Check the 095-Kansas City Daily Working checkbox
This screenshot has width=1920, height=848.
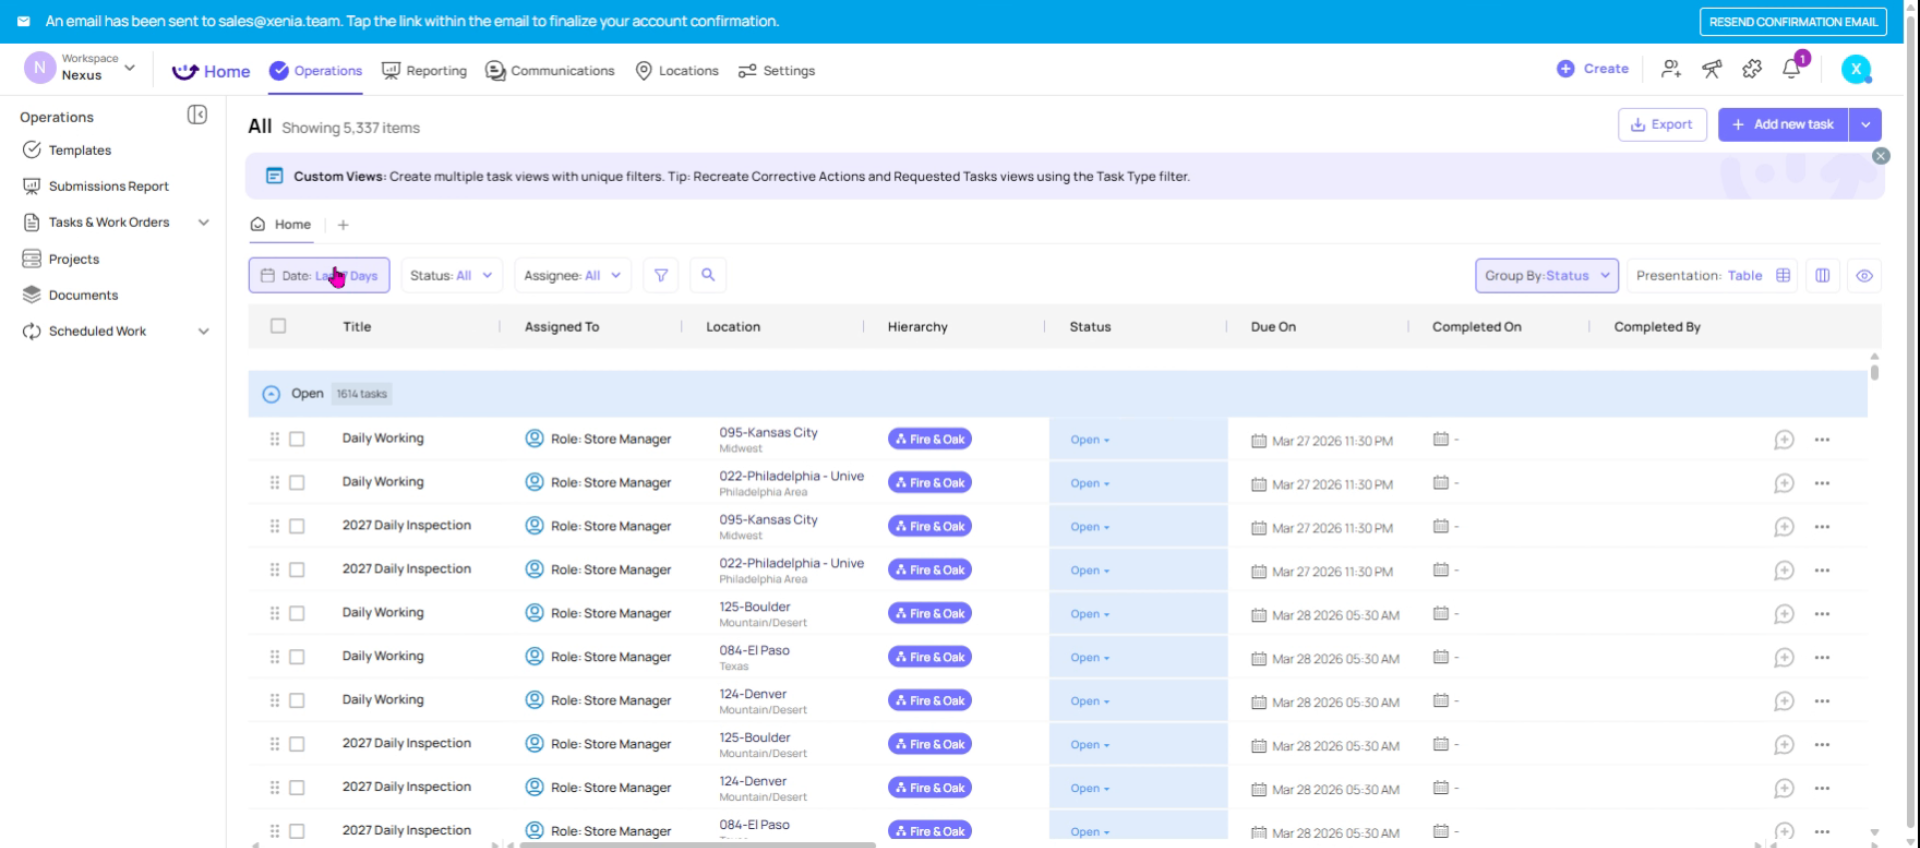pos(297,439)
